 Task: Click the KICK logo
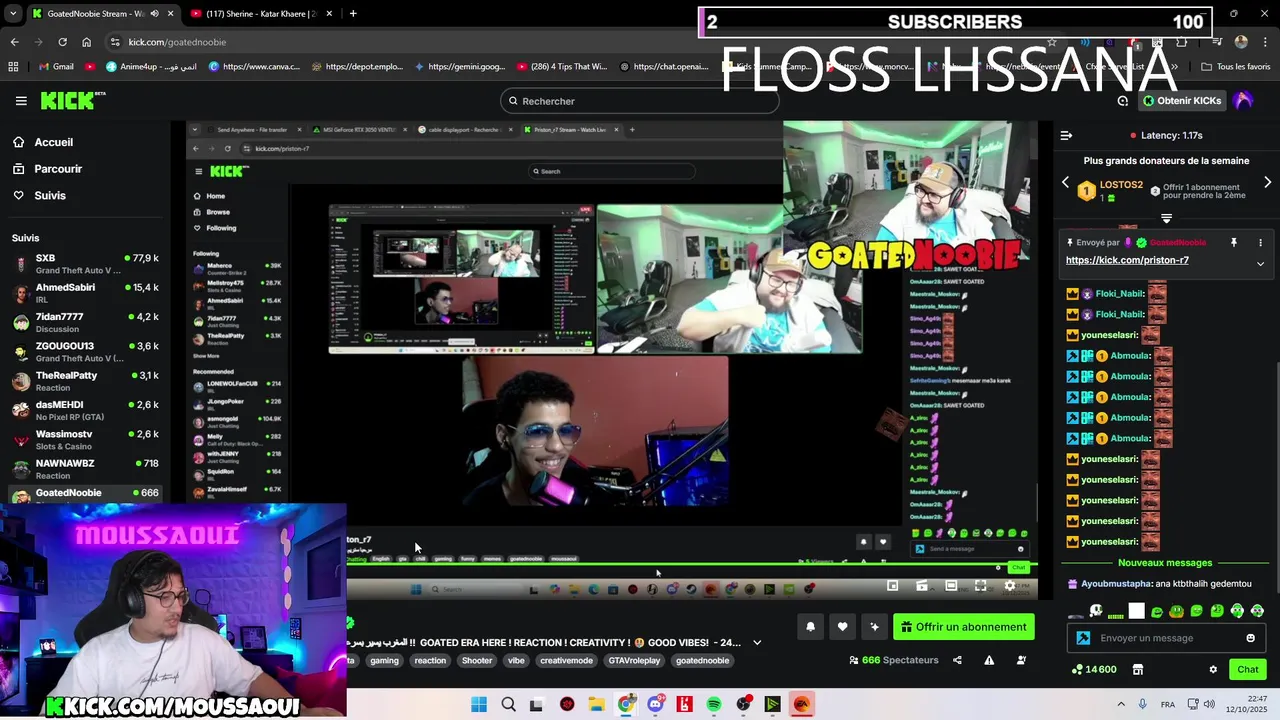(72, 100)
